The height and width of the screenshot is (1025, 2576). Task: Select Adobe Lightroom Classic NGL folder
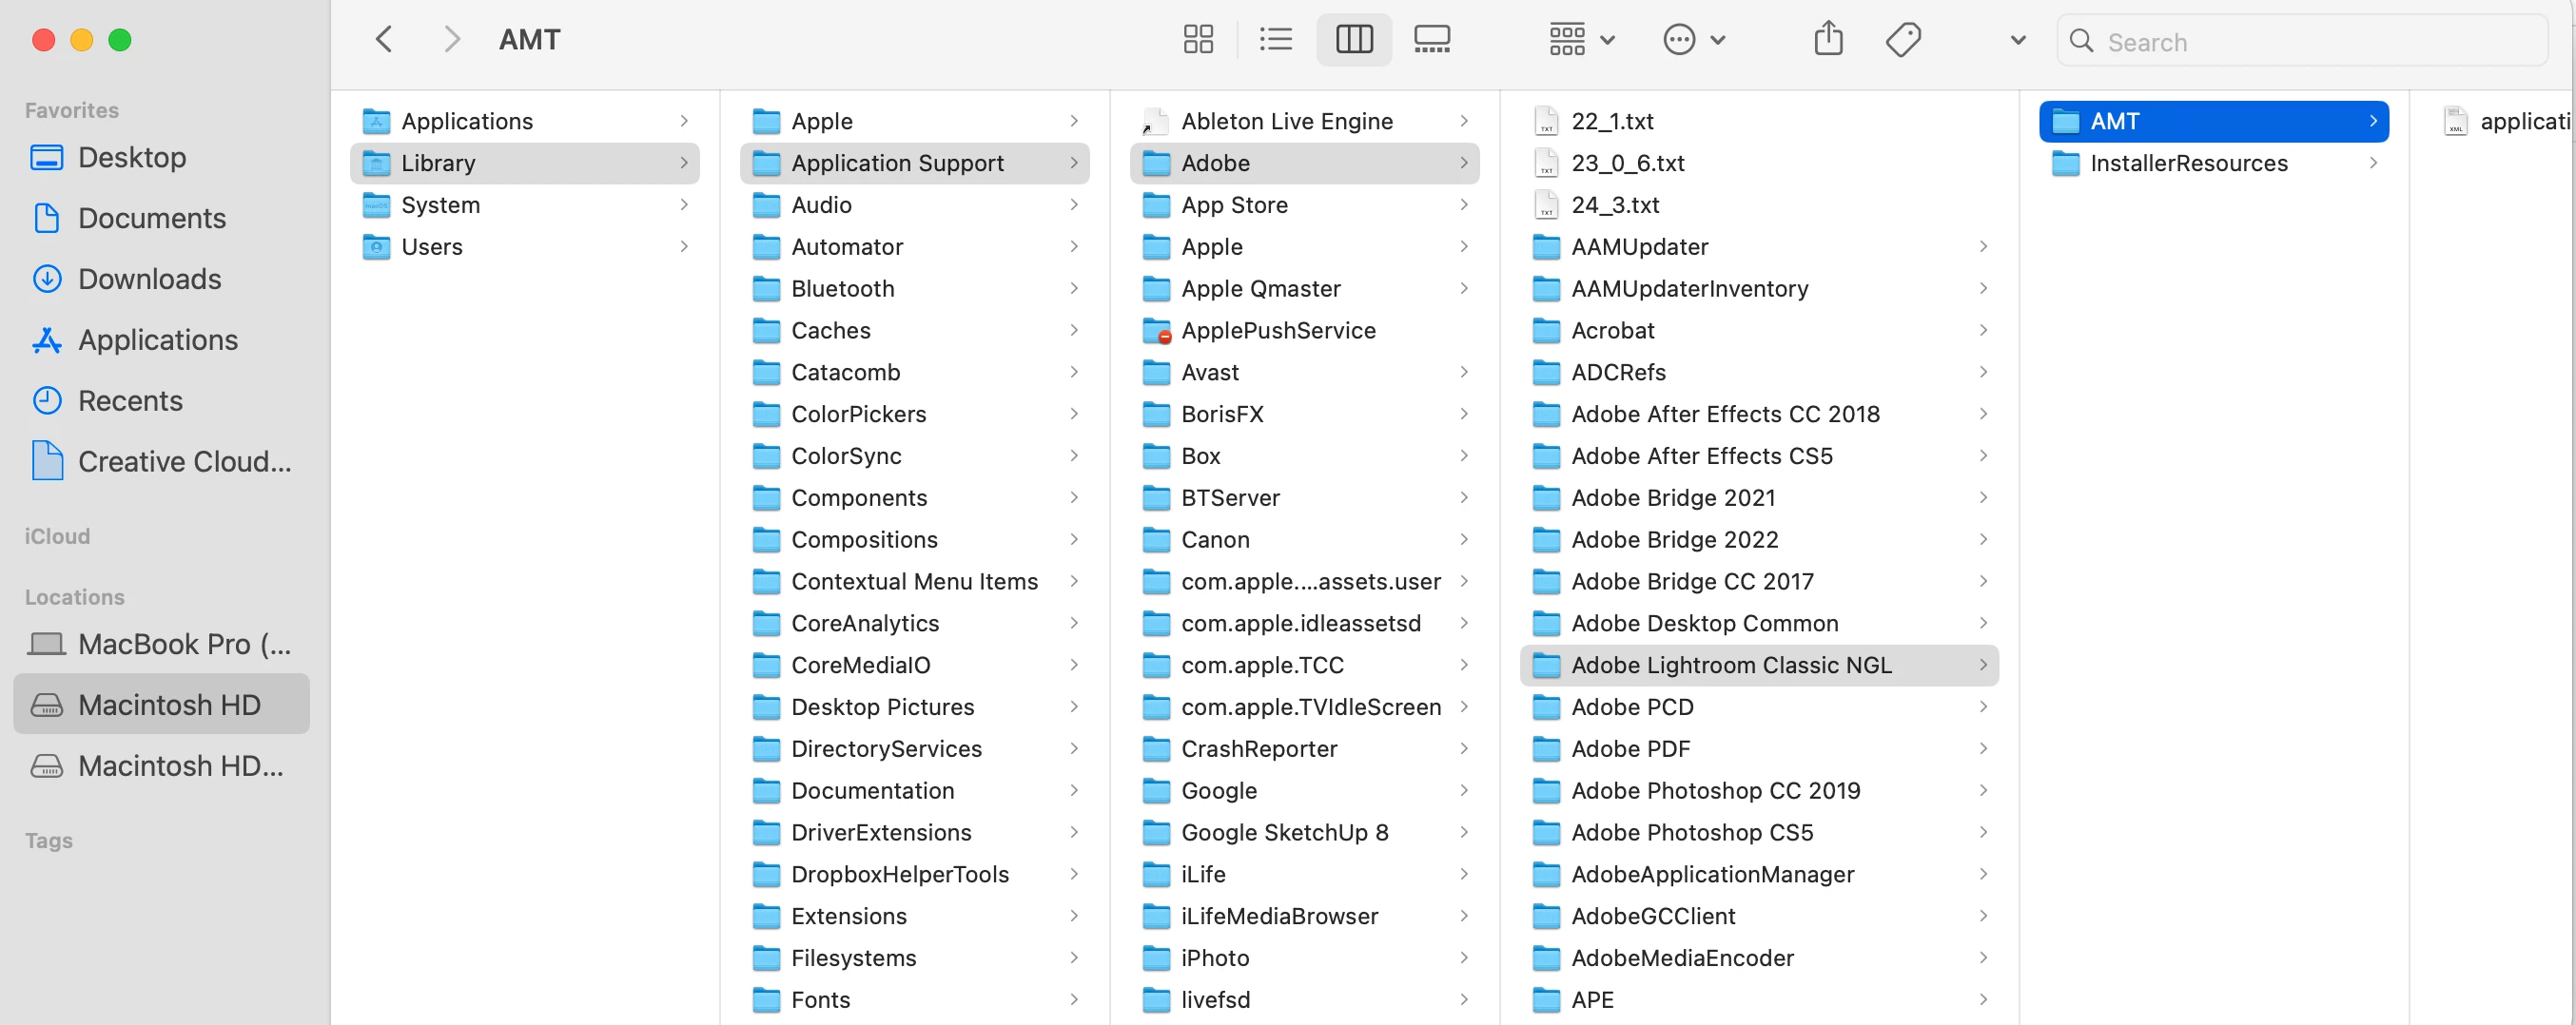click(x=1759, y=665)
